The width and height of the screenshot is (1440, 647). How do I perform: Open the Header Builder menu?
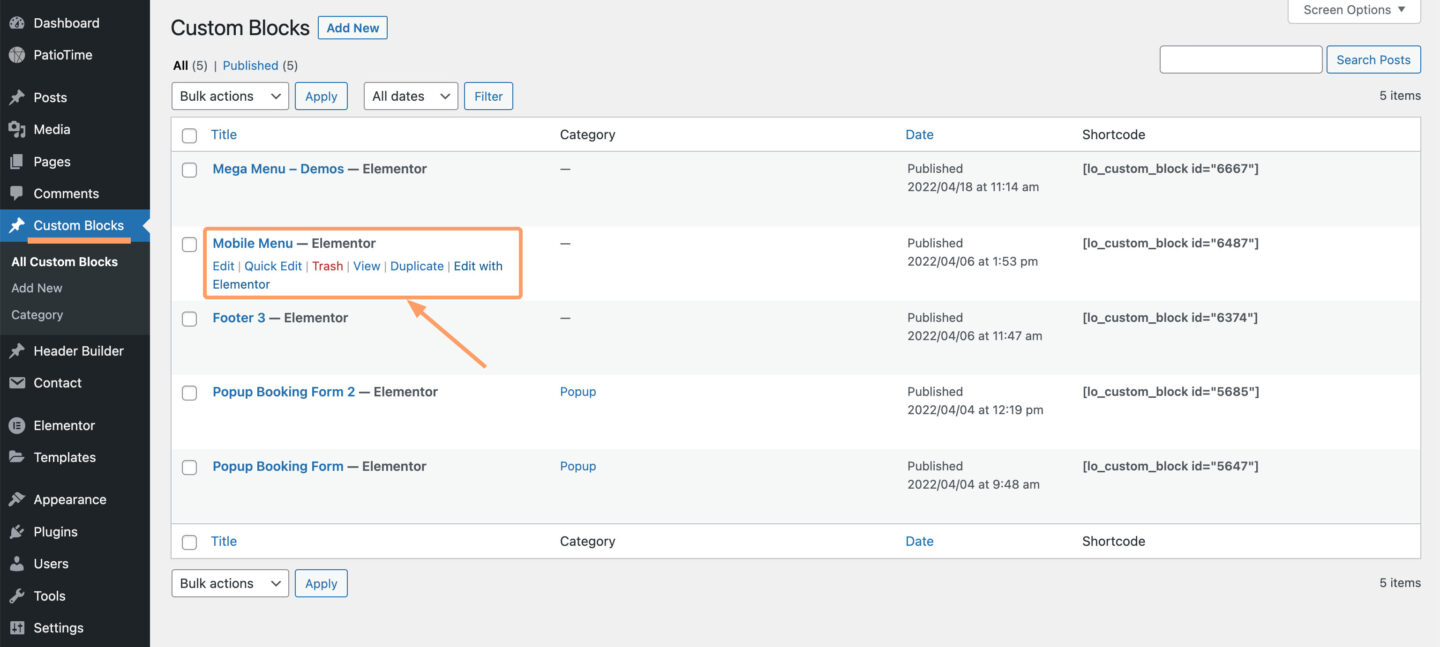[79, 350]
